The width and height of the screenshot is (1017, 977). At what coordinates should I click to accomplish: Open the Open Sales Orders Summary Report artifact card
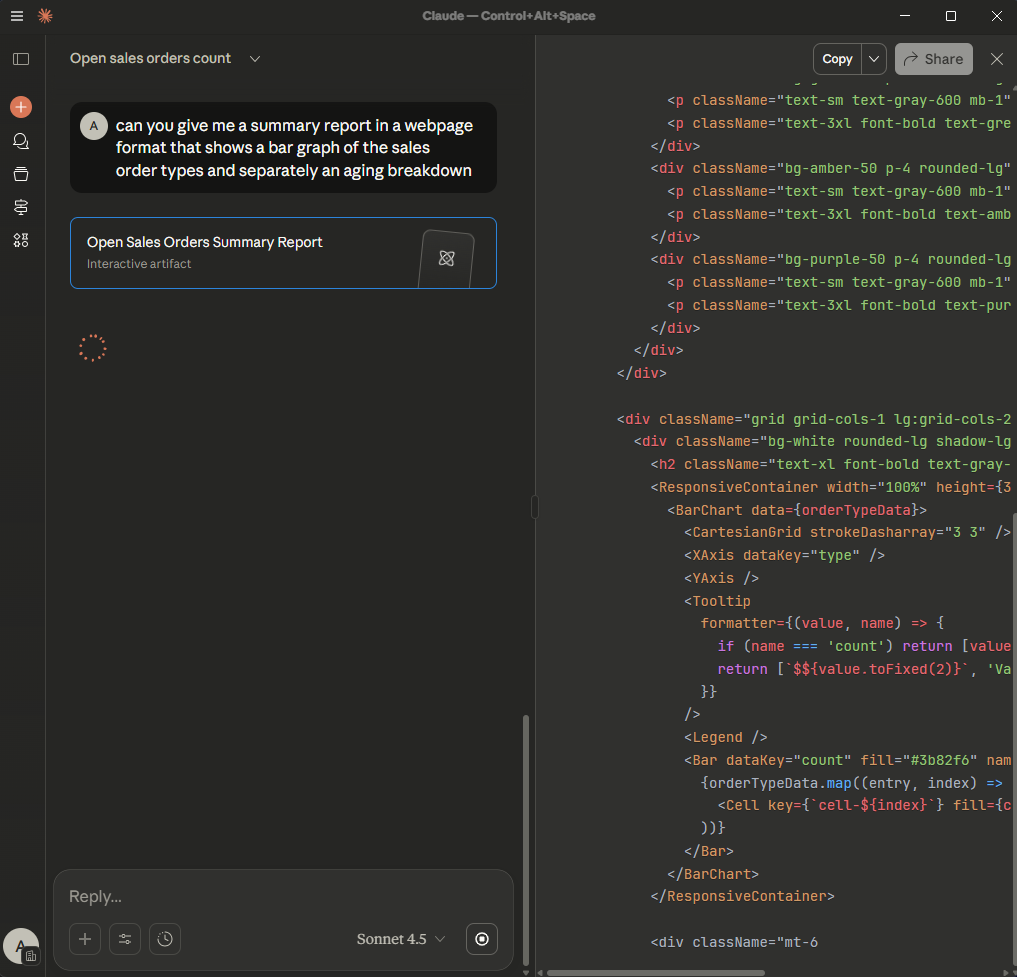(x=283, y=253)
